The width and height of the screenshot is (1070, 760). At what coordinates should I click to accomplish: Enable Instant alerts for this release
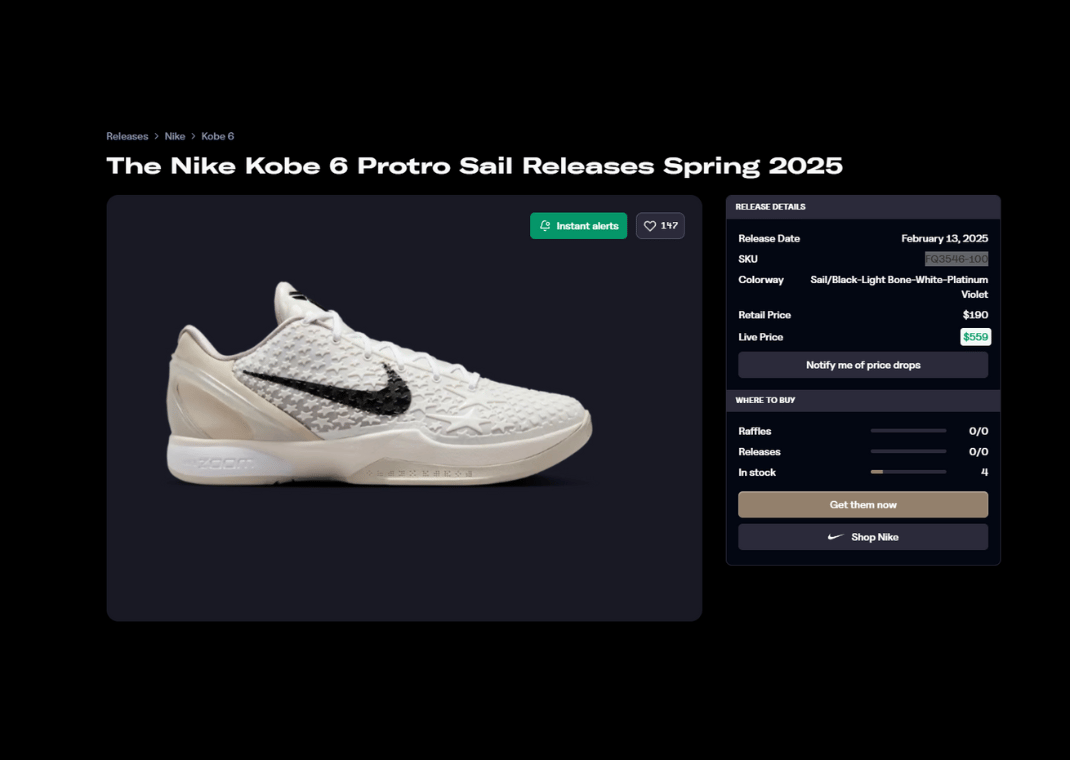click(x=579, y=226)
